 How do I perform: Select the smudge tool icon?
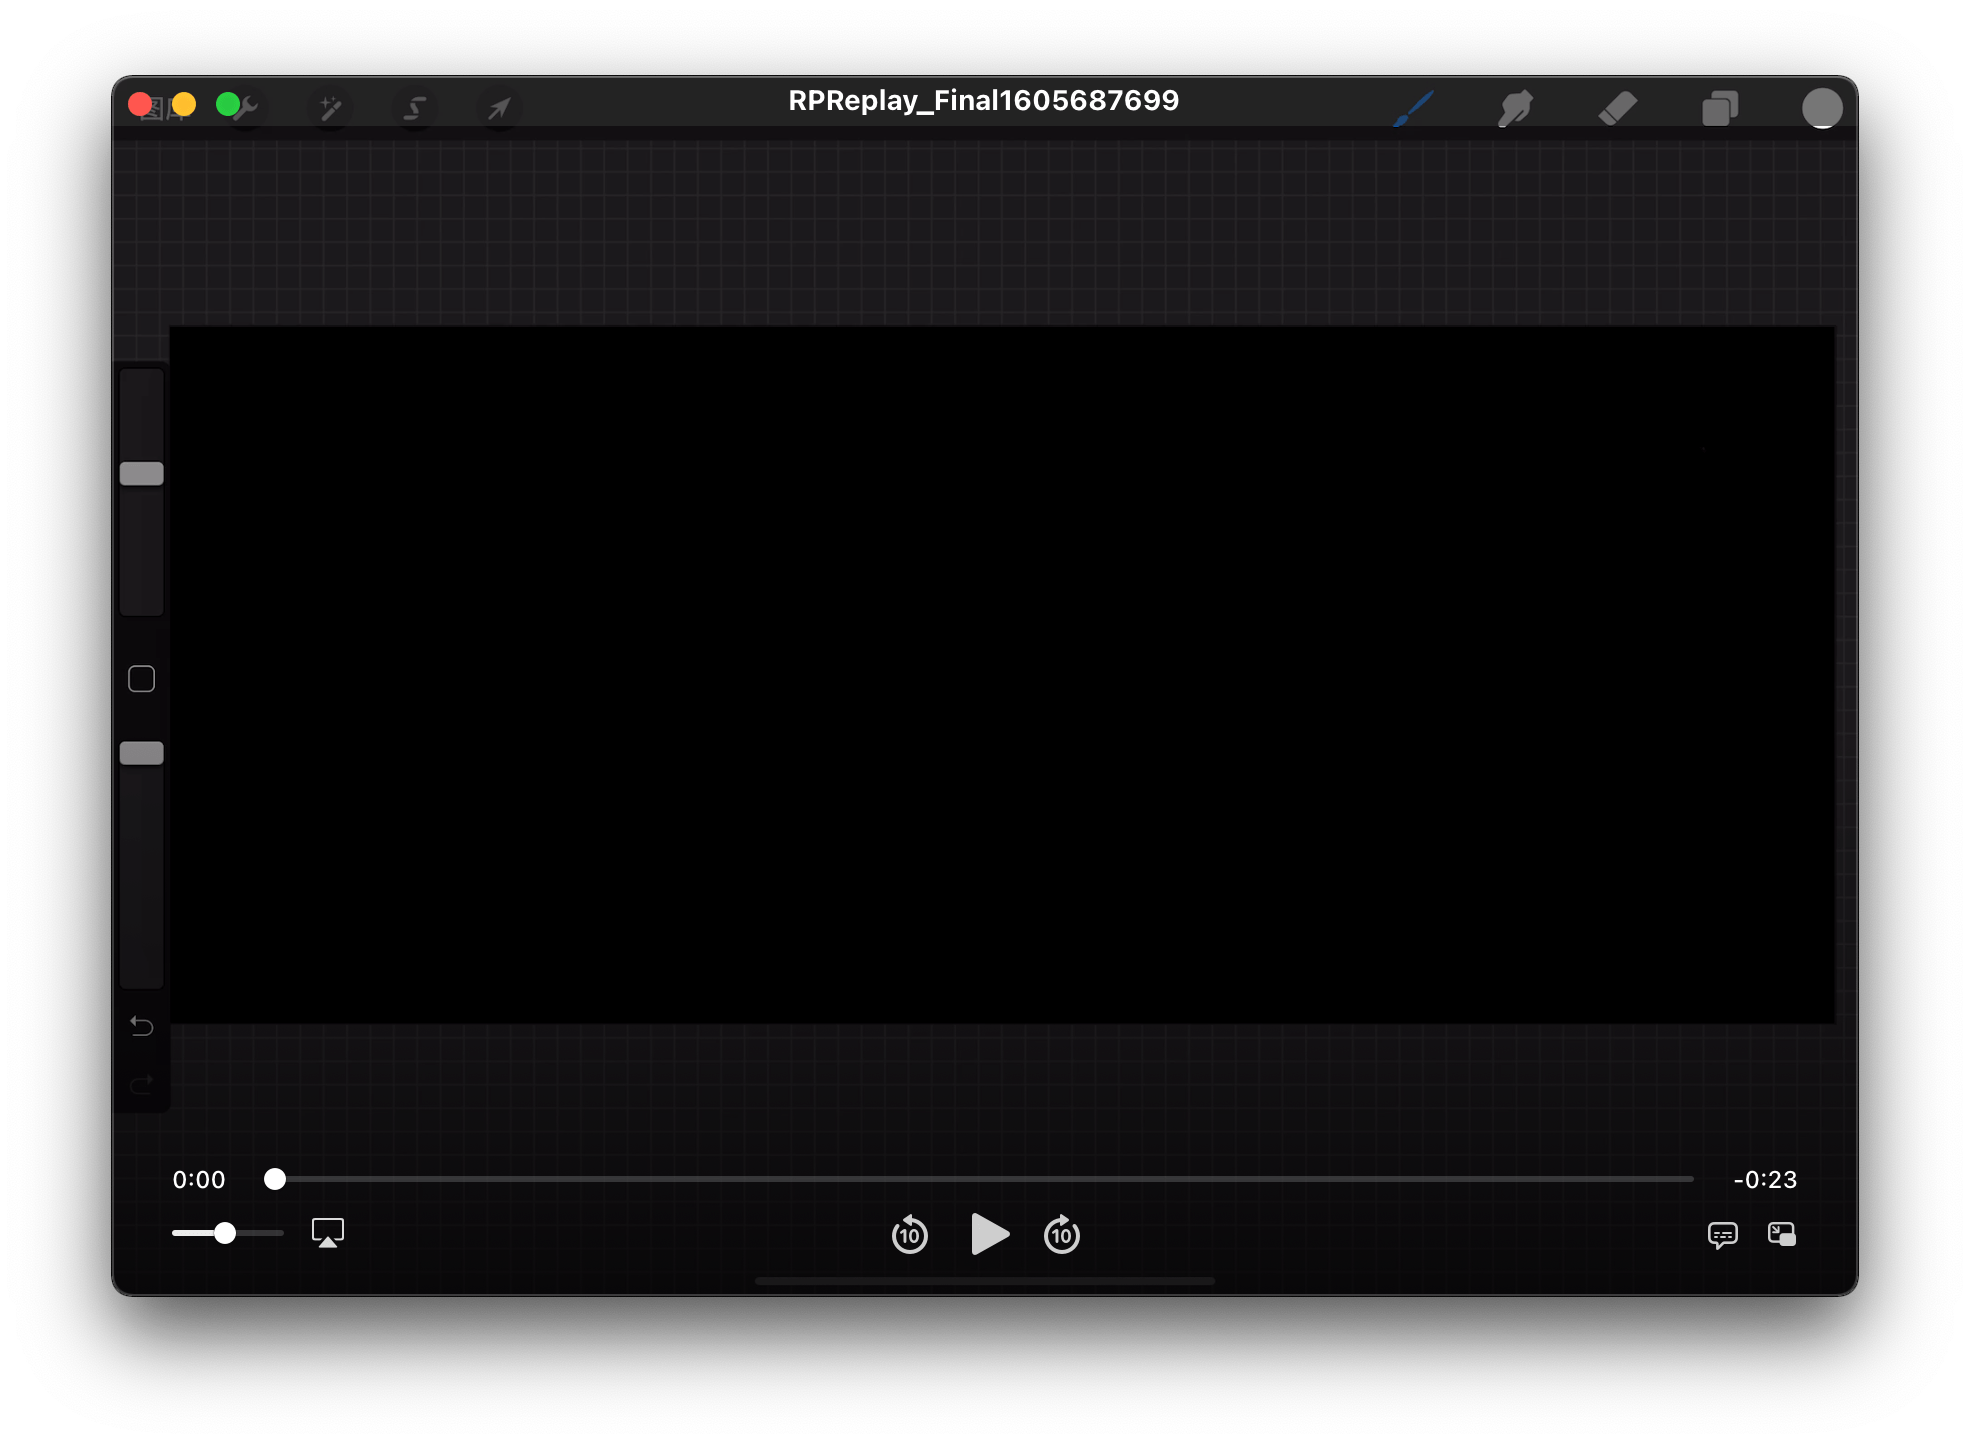pos(1515,108)
